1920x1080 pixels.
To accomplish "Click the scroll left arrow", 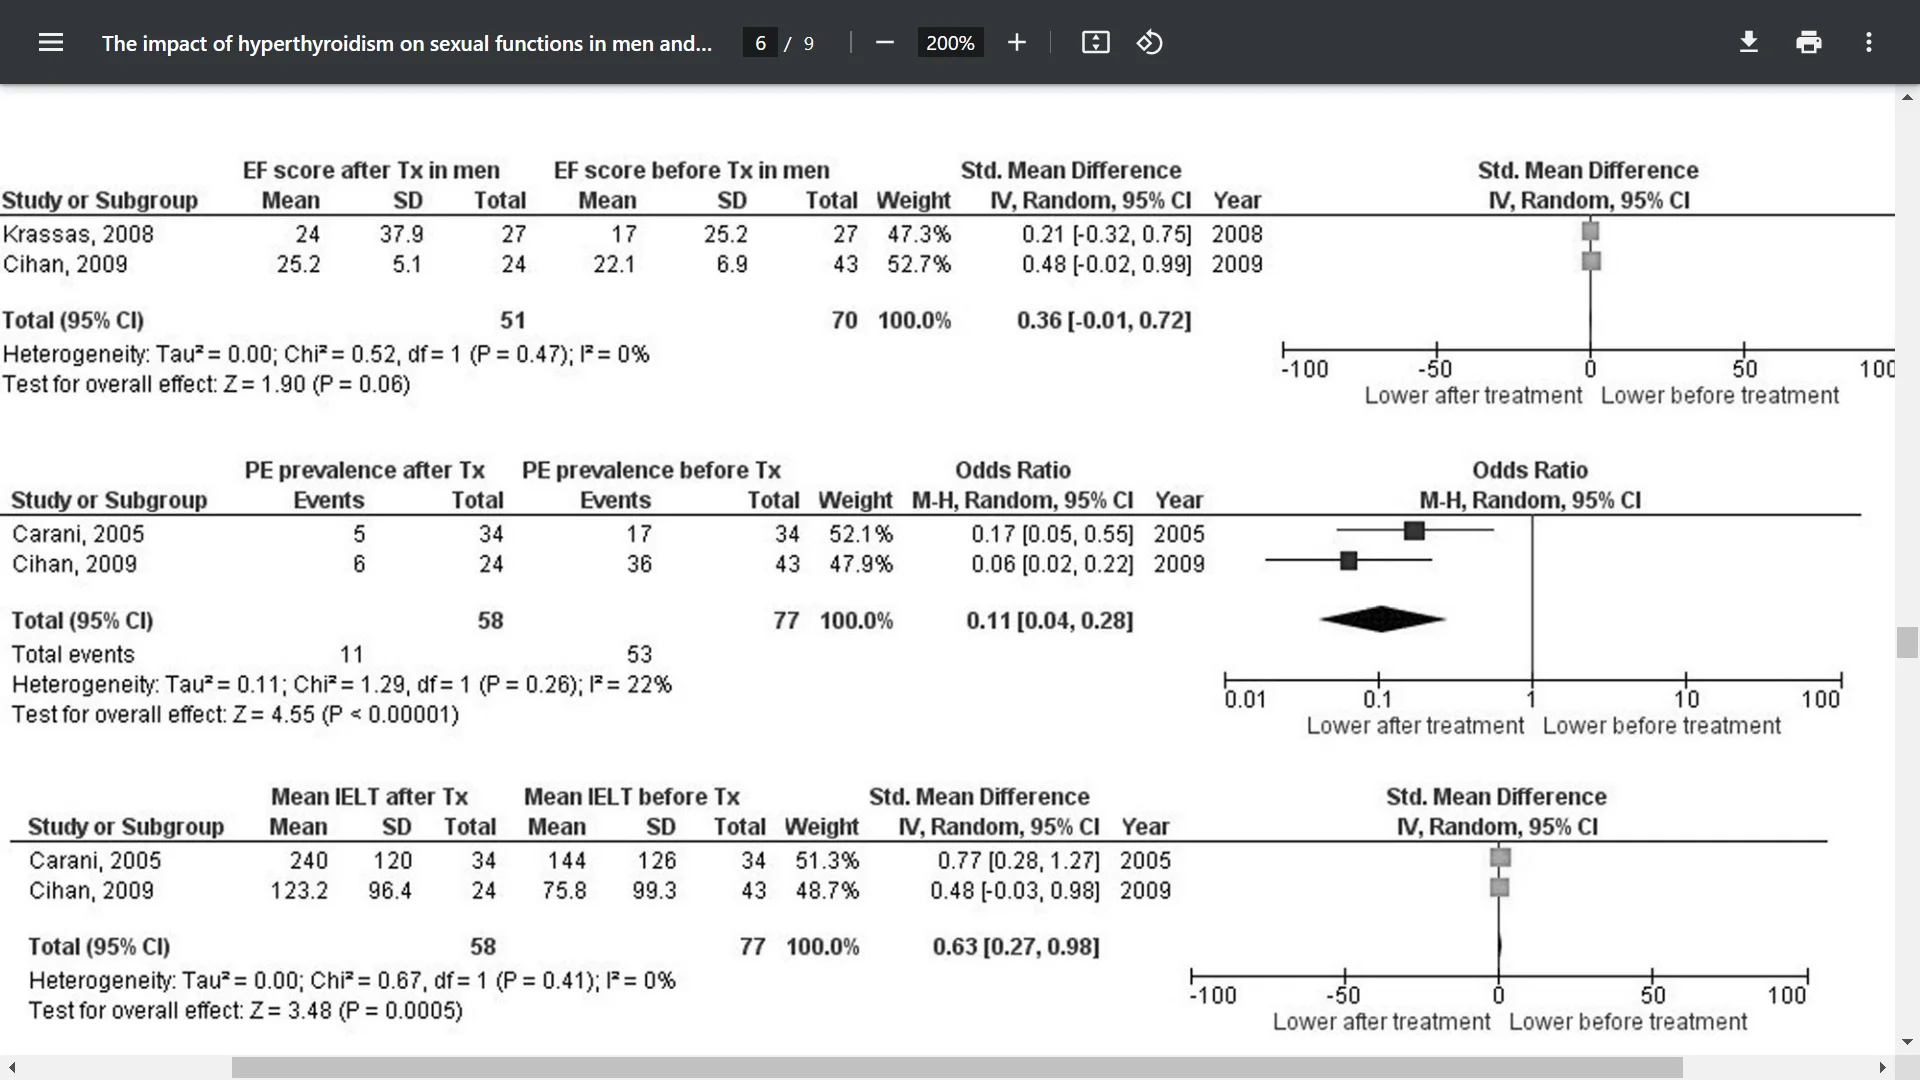I will coord(11,1068).
